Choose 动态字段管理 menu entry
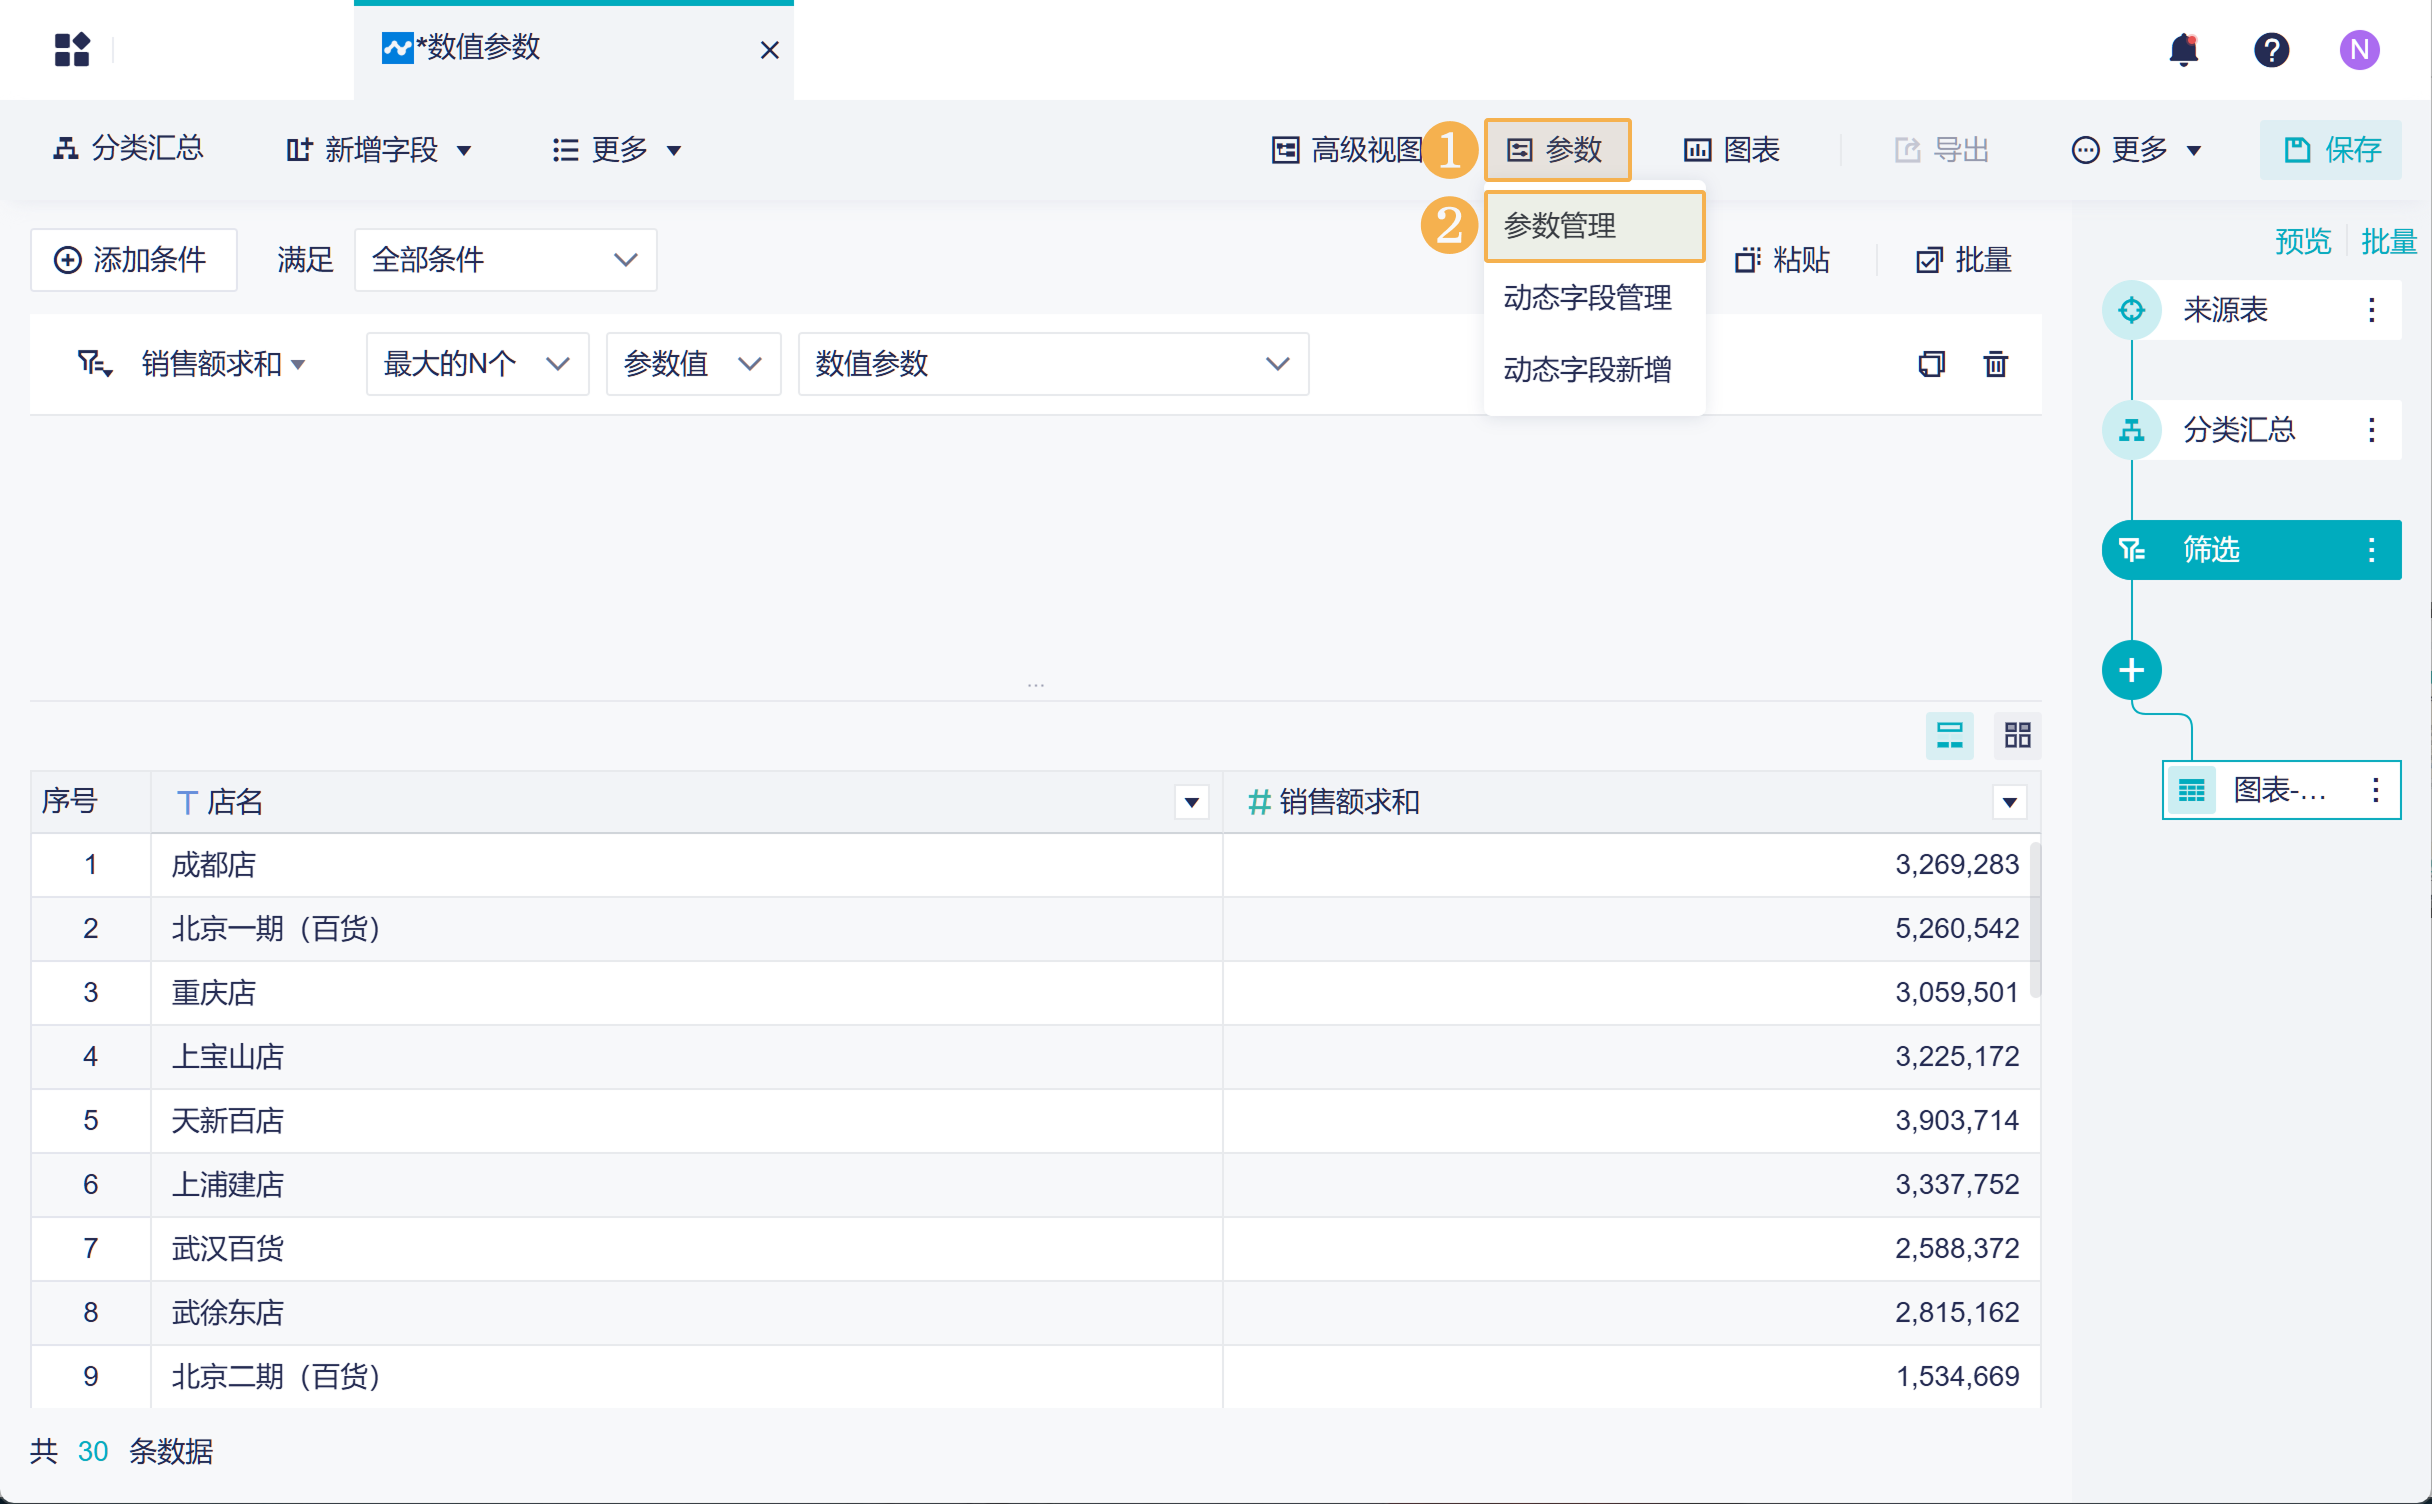Screen dimensions: 2432x1504 [1587, 298]
